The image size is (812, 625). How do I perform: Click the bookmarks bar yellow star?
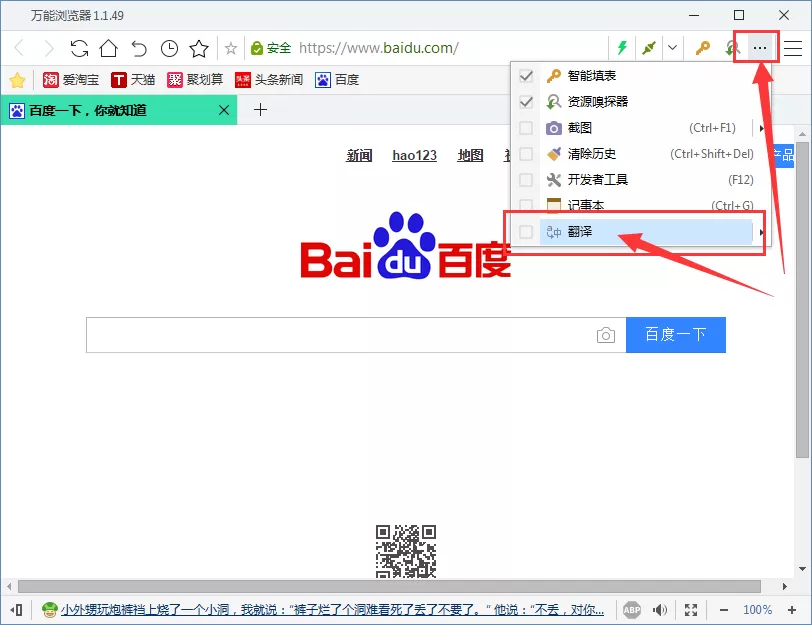tap(17, 80)
